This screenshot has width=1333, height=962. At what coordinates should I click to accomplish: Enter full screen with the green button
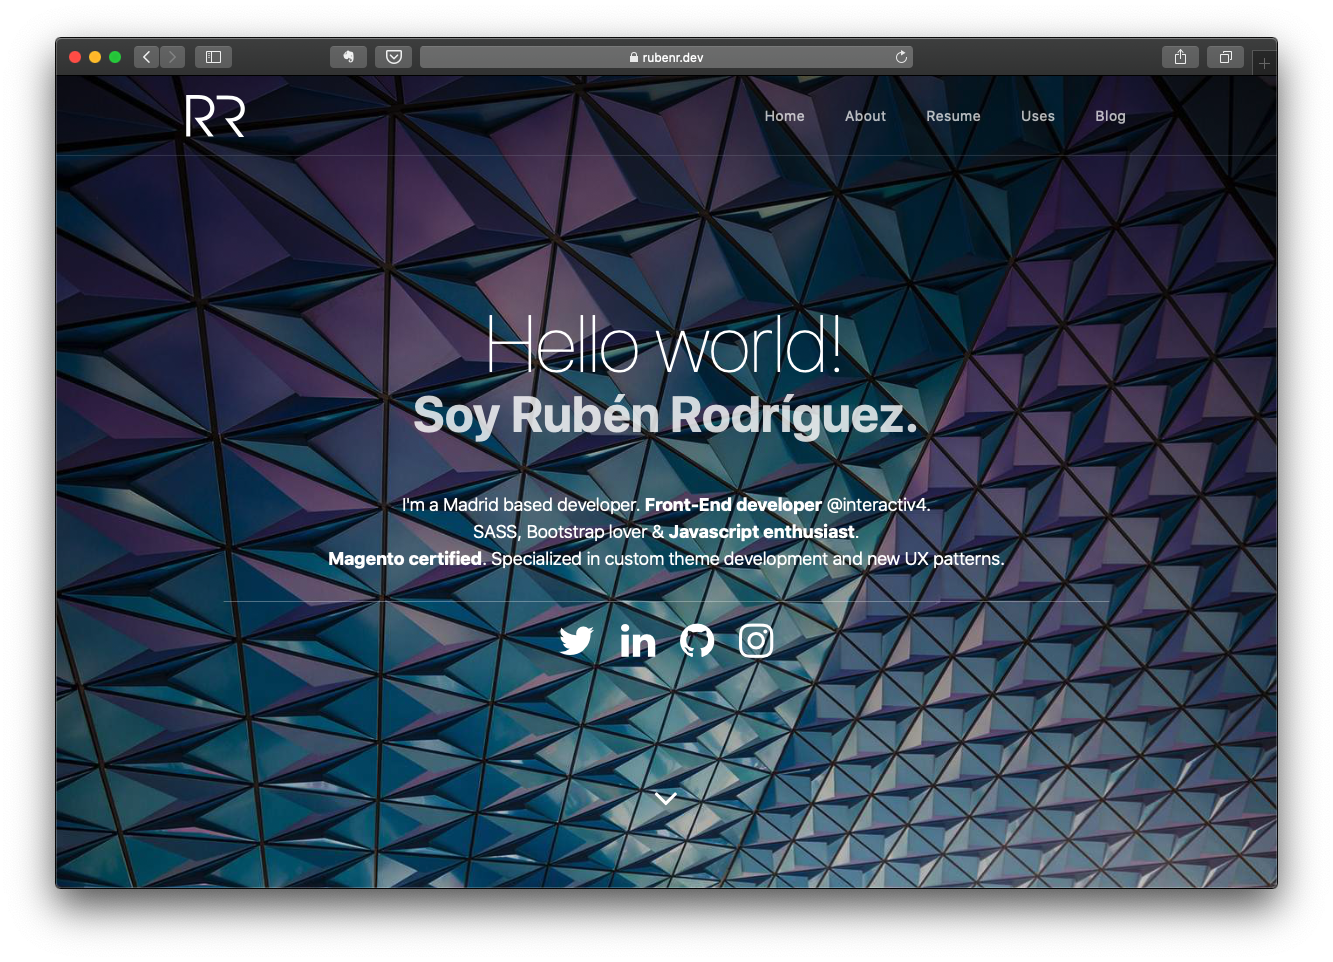[115, 57]
